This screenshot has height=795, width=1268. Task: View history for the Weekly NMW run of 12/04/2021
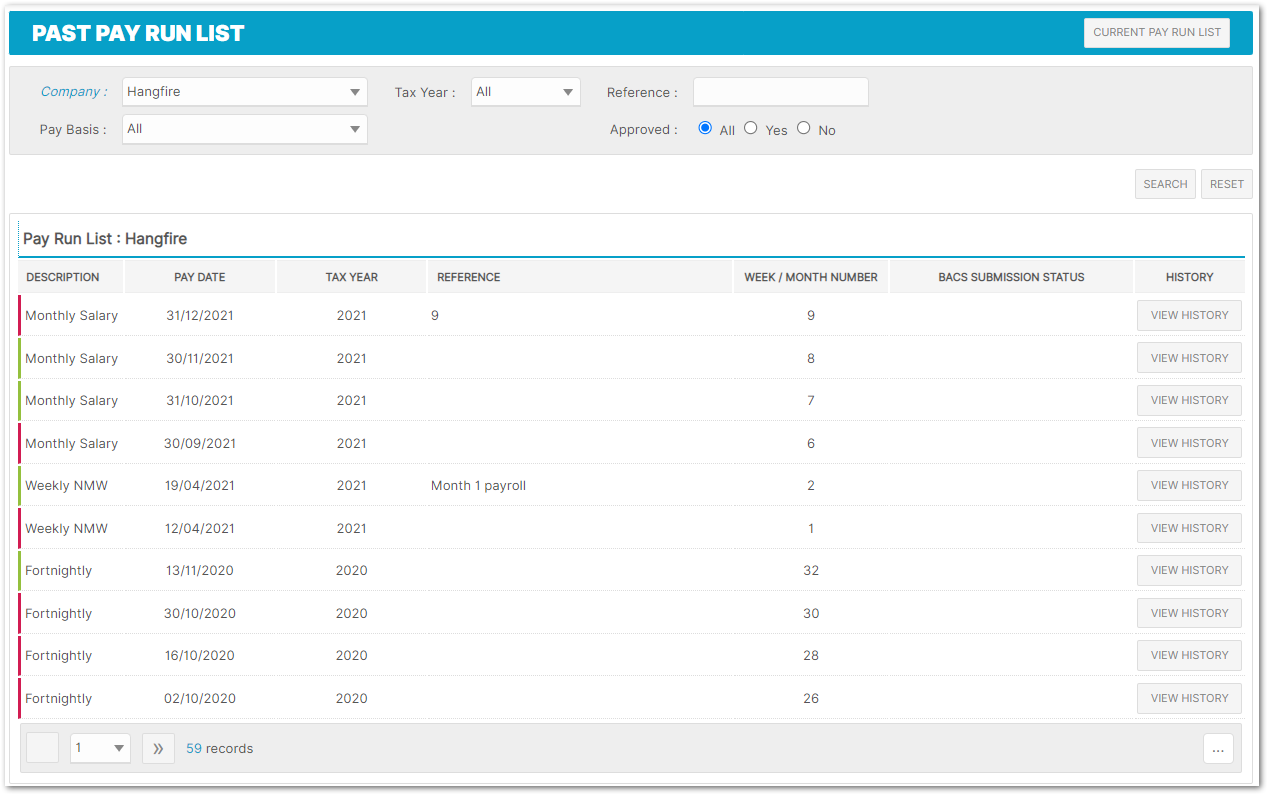(x=1189, y=528)
